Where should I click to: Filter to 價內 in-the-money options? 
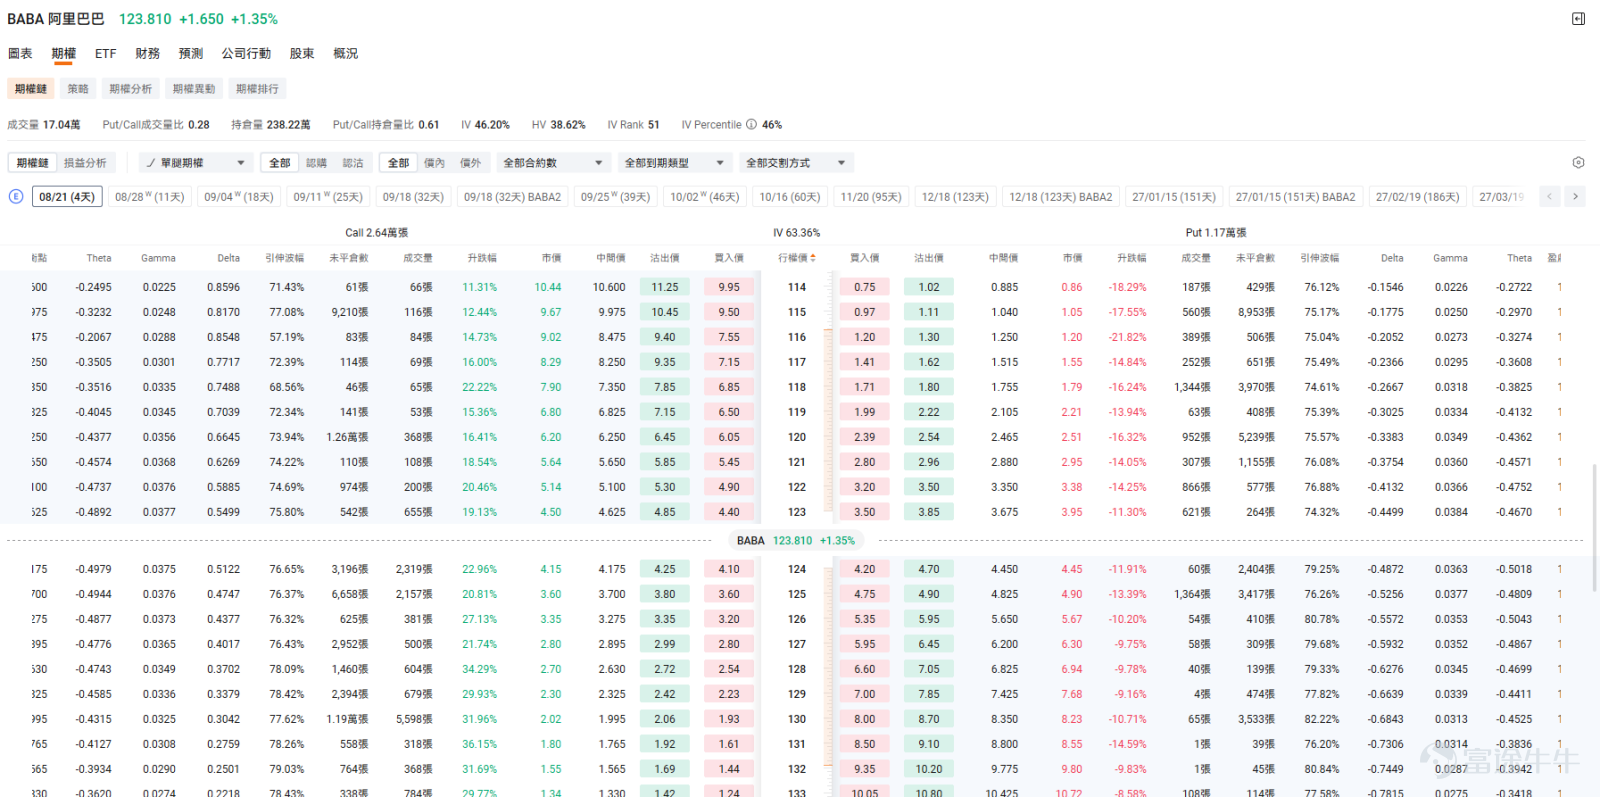[434, 163]
